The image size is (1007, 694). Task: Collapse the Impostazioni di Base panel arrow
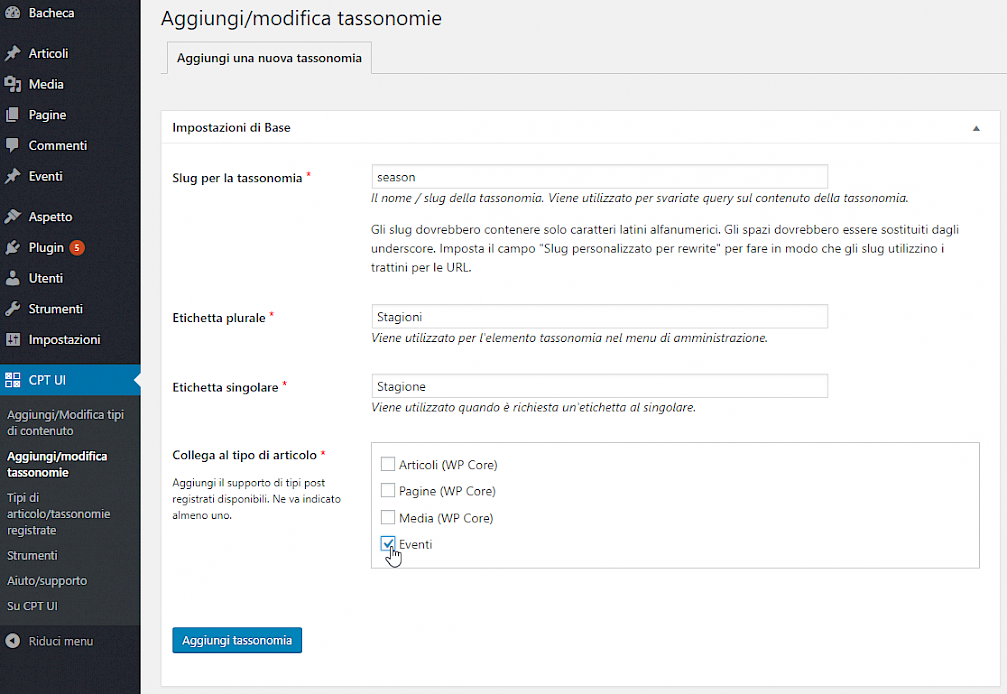[x=976, y=128]
